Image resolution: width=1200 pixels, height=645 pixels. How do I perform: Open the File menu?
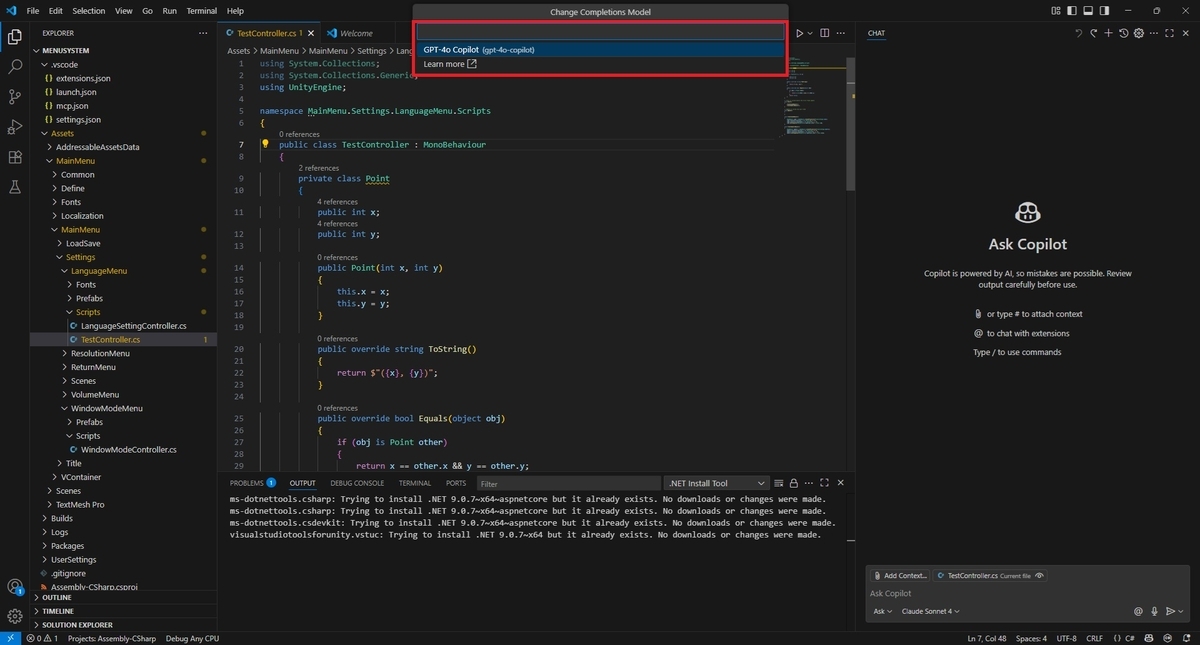click(33, 10)
